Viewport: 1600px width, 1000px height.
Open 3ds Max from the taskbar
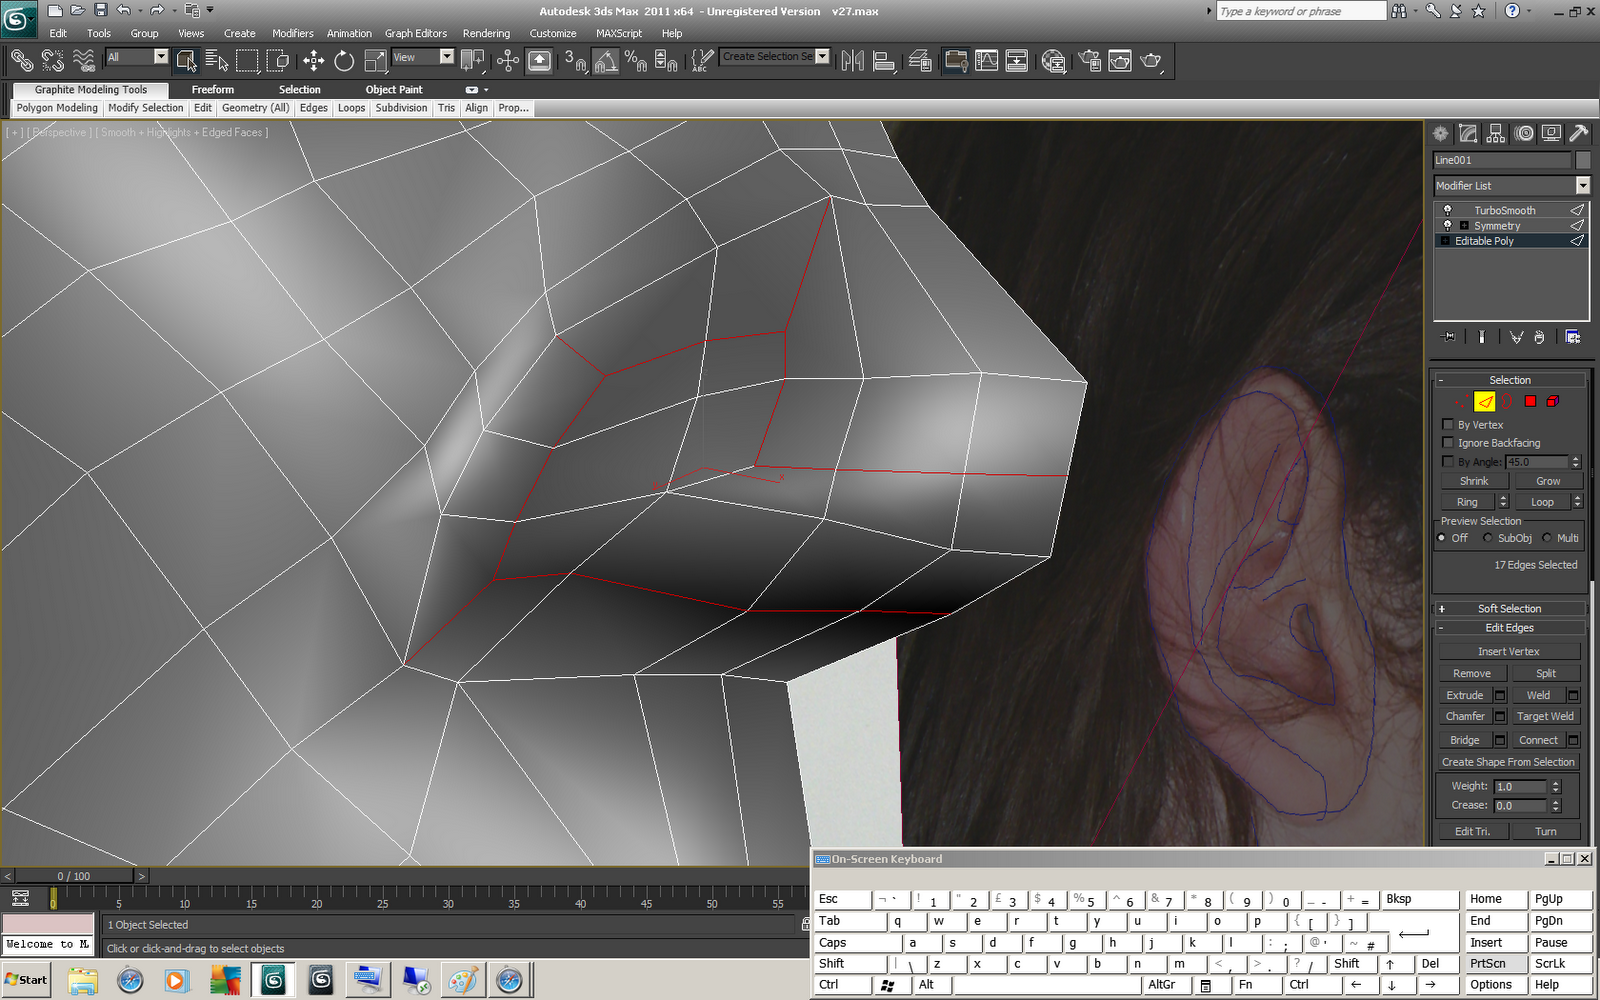pyautogui.click(x=272, y=980)
